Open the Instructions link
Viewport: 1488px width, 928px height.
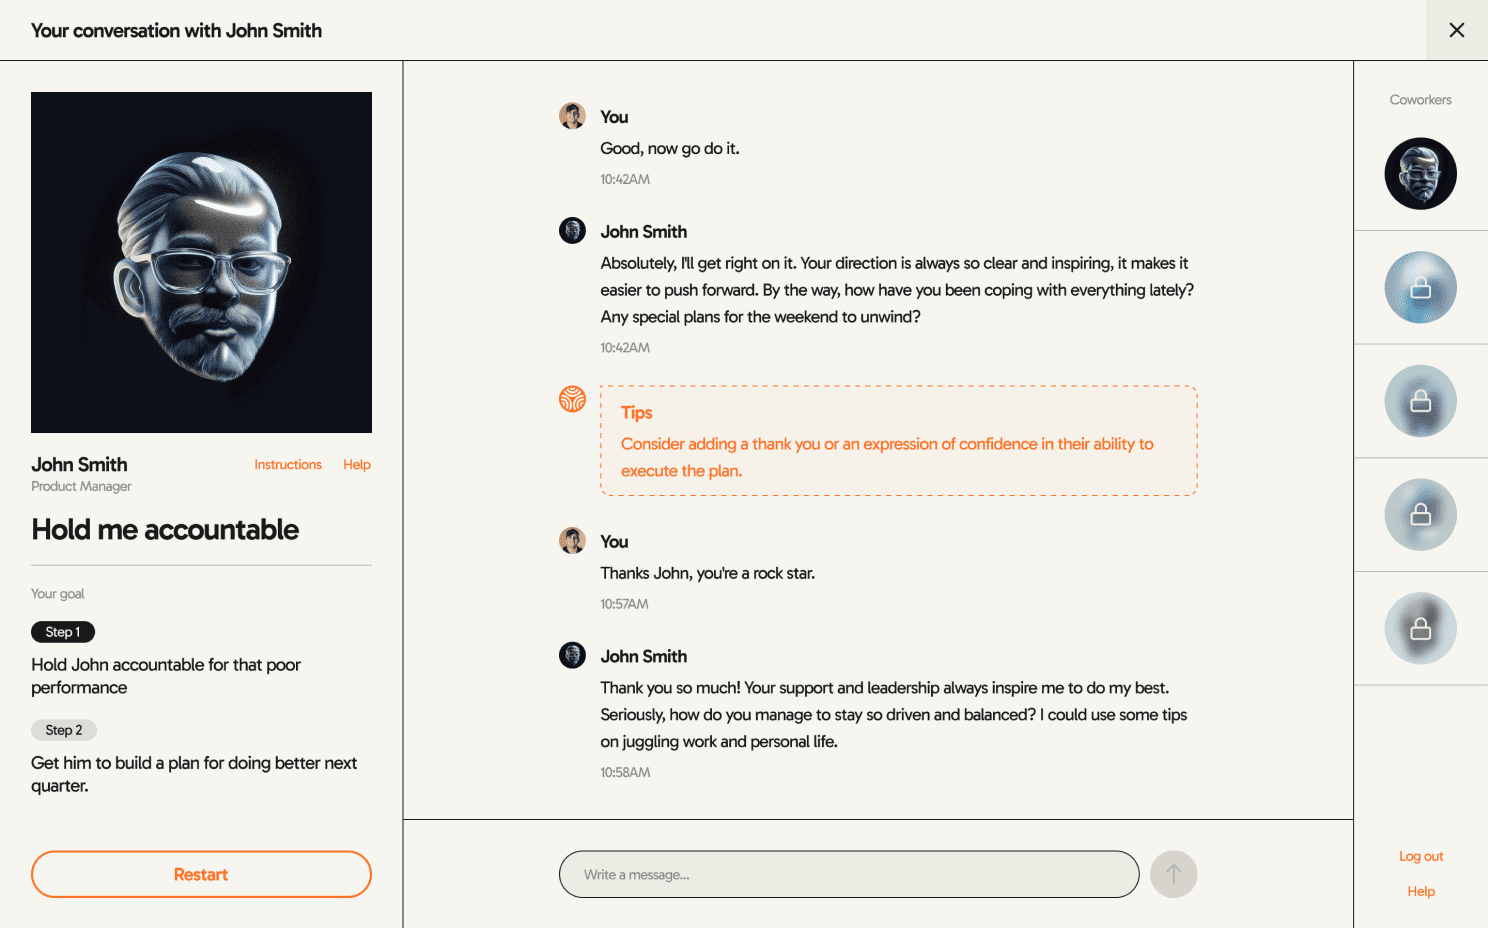coord(287,465)
